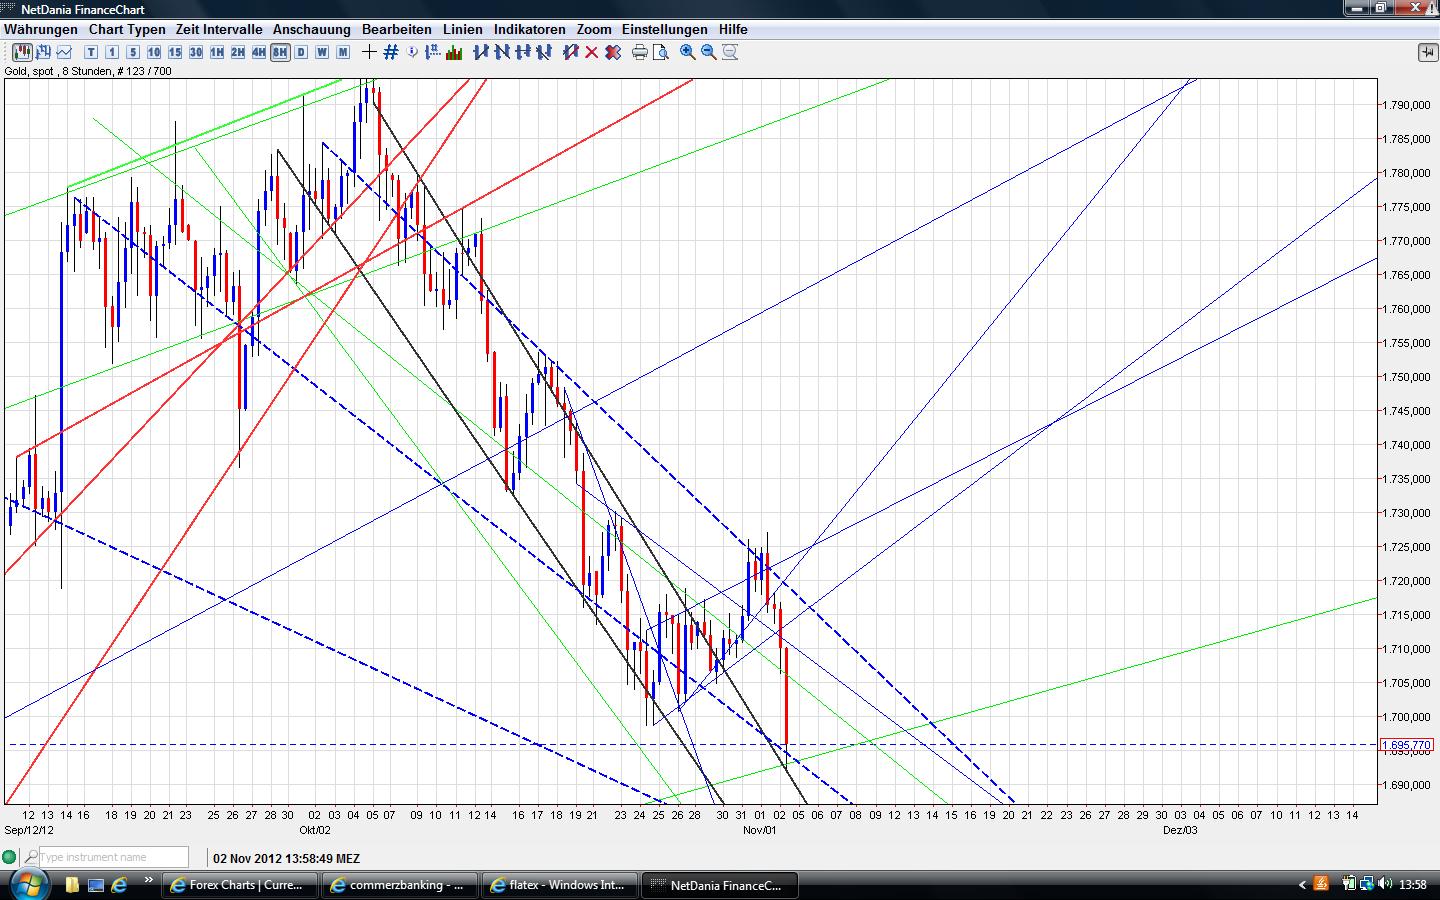Switch to the 4H interval
Screen dimensions: 1440x900
[259, 52]
